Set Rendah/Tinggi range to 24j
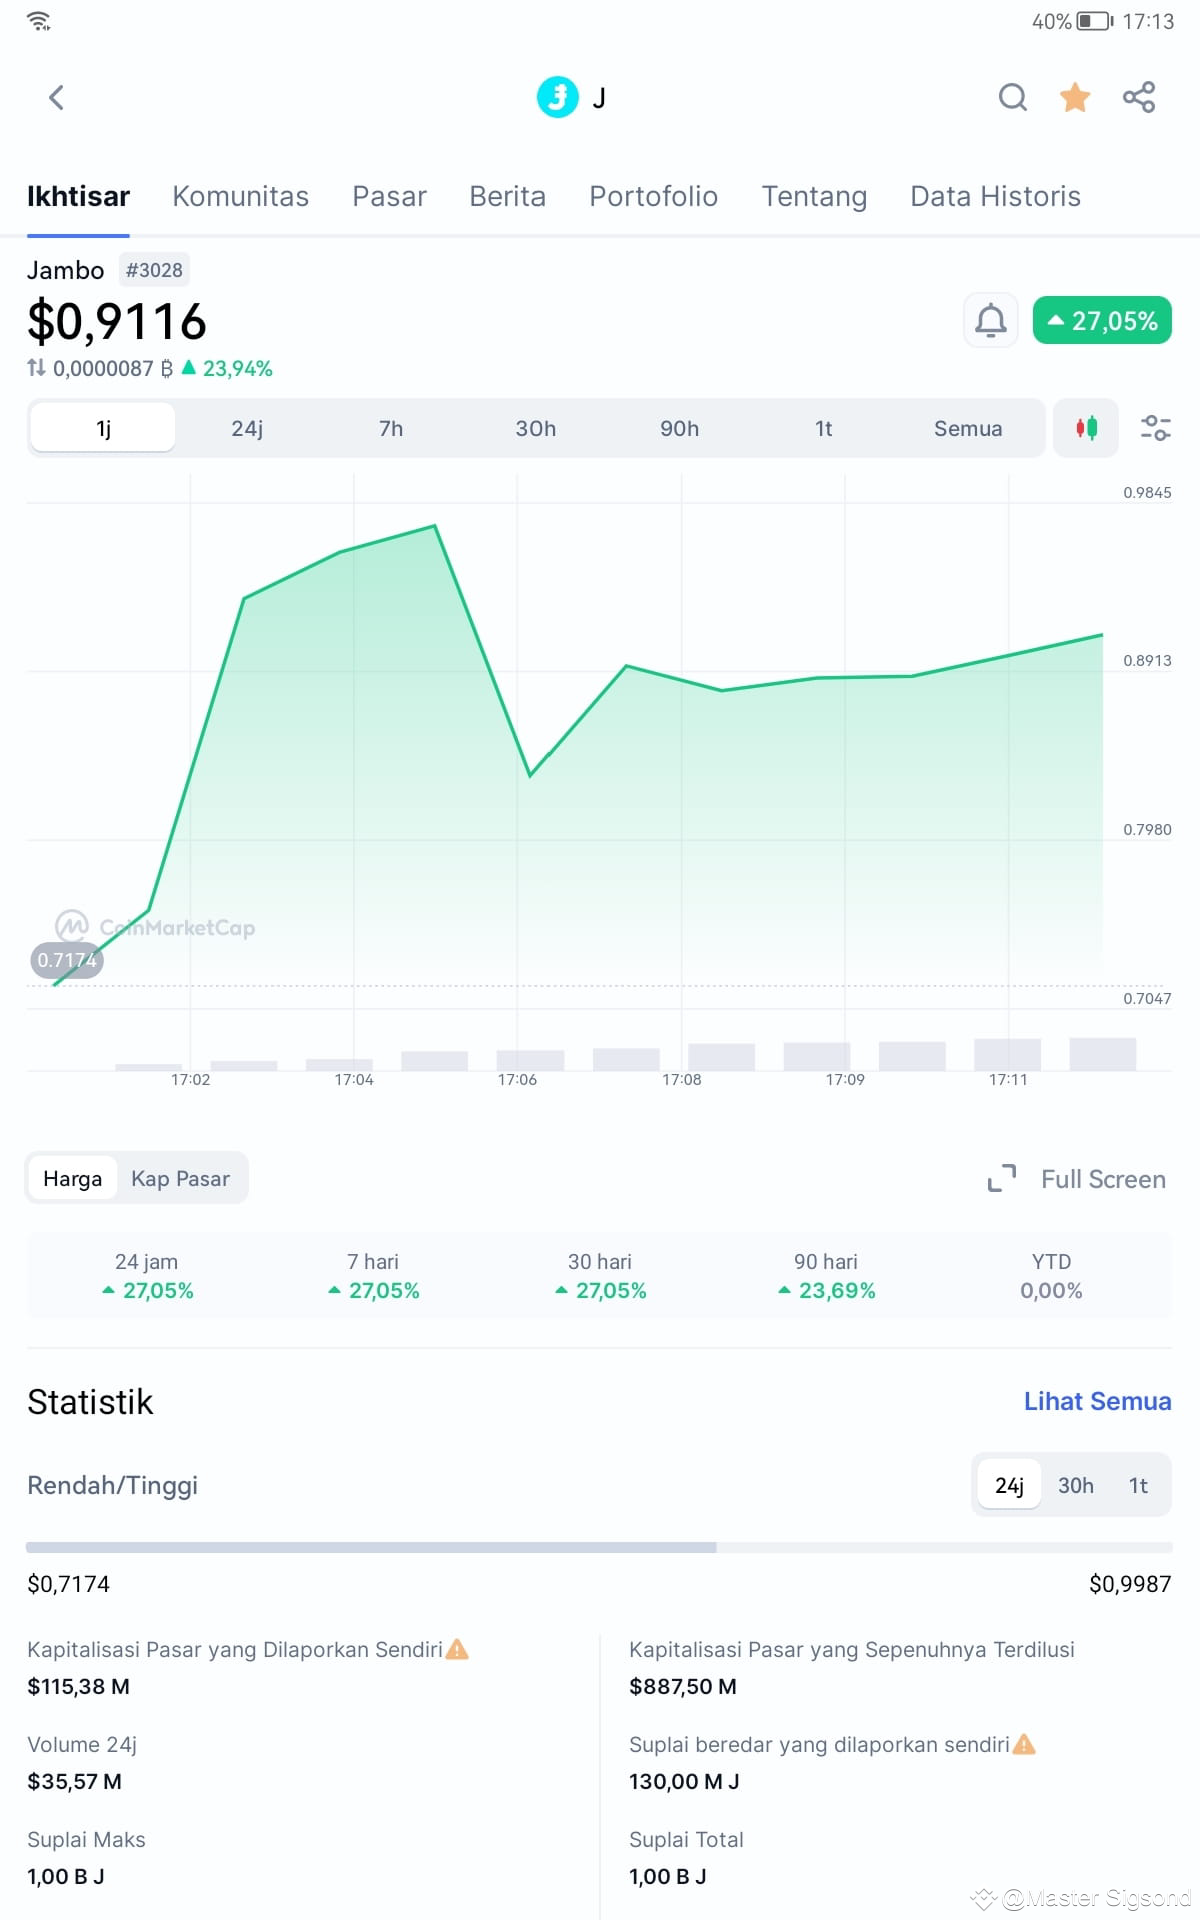 click(1009, 1485)
